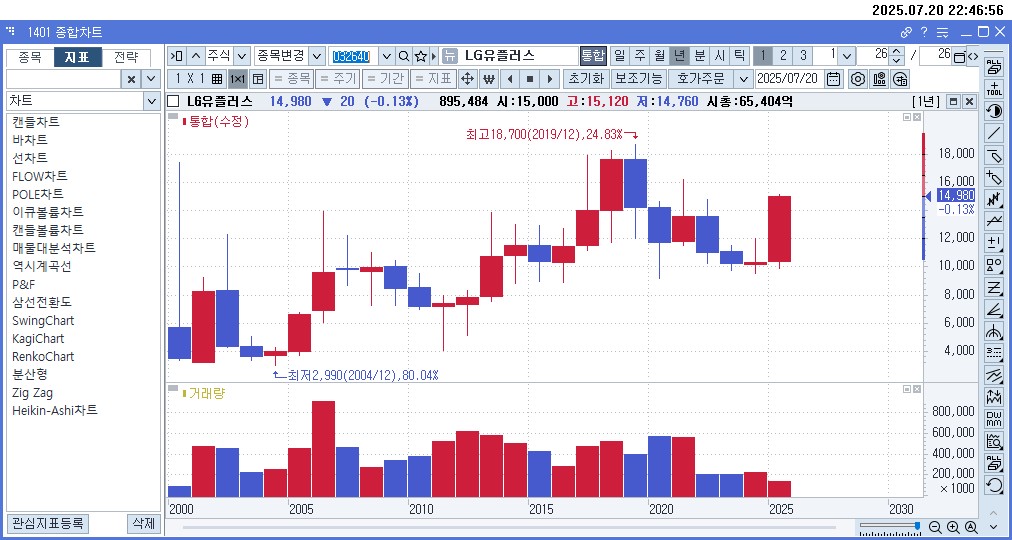Select the line-through-chart tool icon
Screen dimensions: 1012x540
[994, 221]
